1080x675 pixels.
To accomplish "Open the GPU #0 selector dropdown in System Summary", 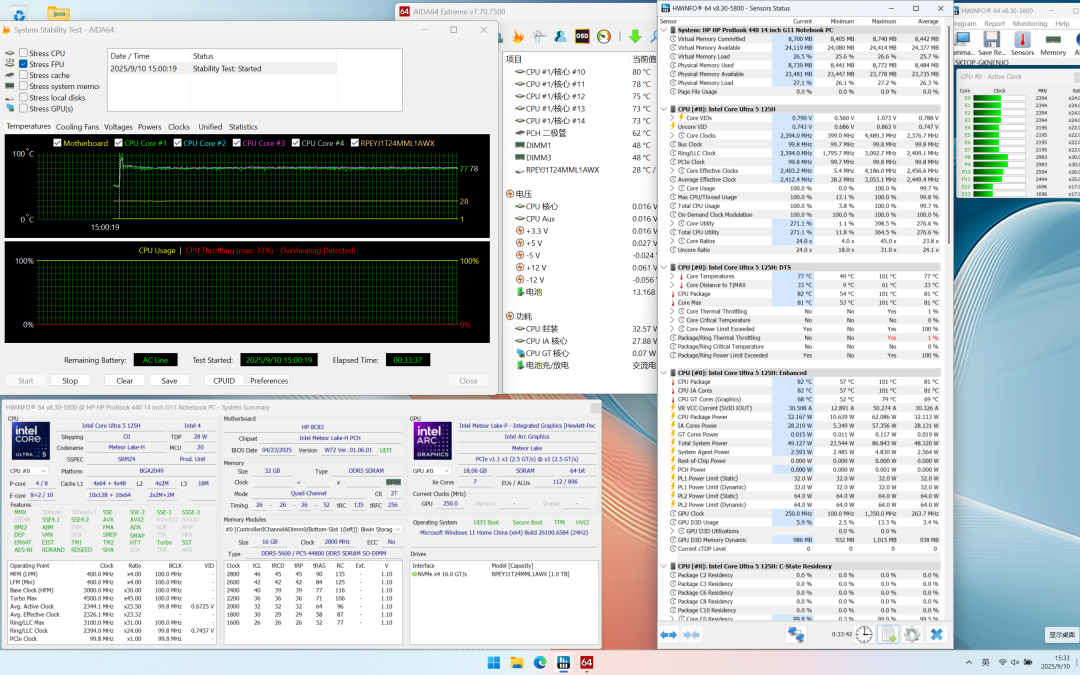I will click(430, 471).
